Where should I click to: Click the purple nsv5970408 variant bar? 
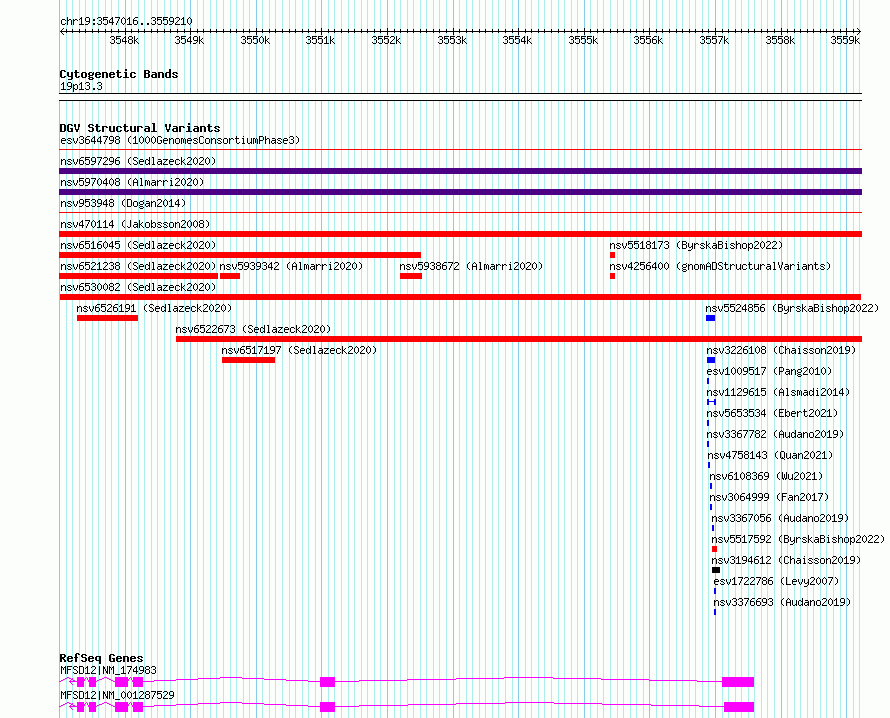coord(460,192)
